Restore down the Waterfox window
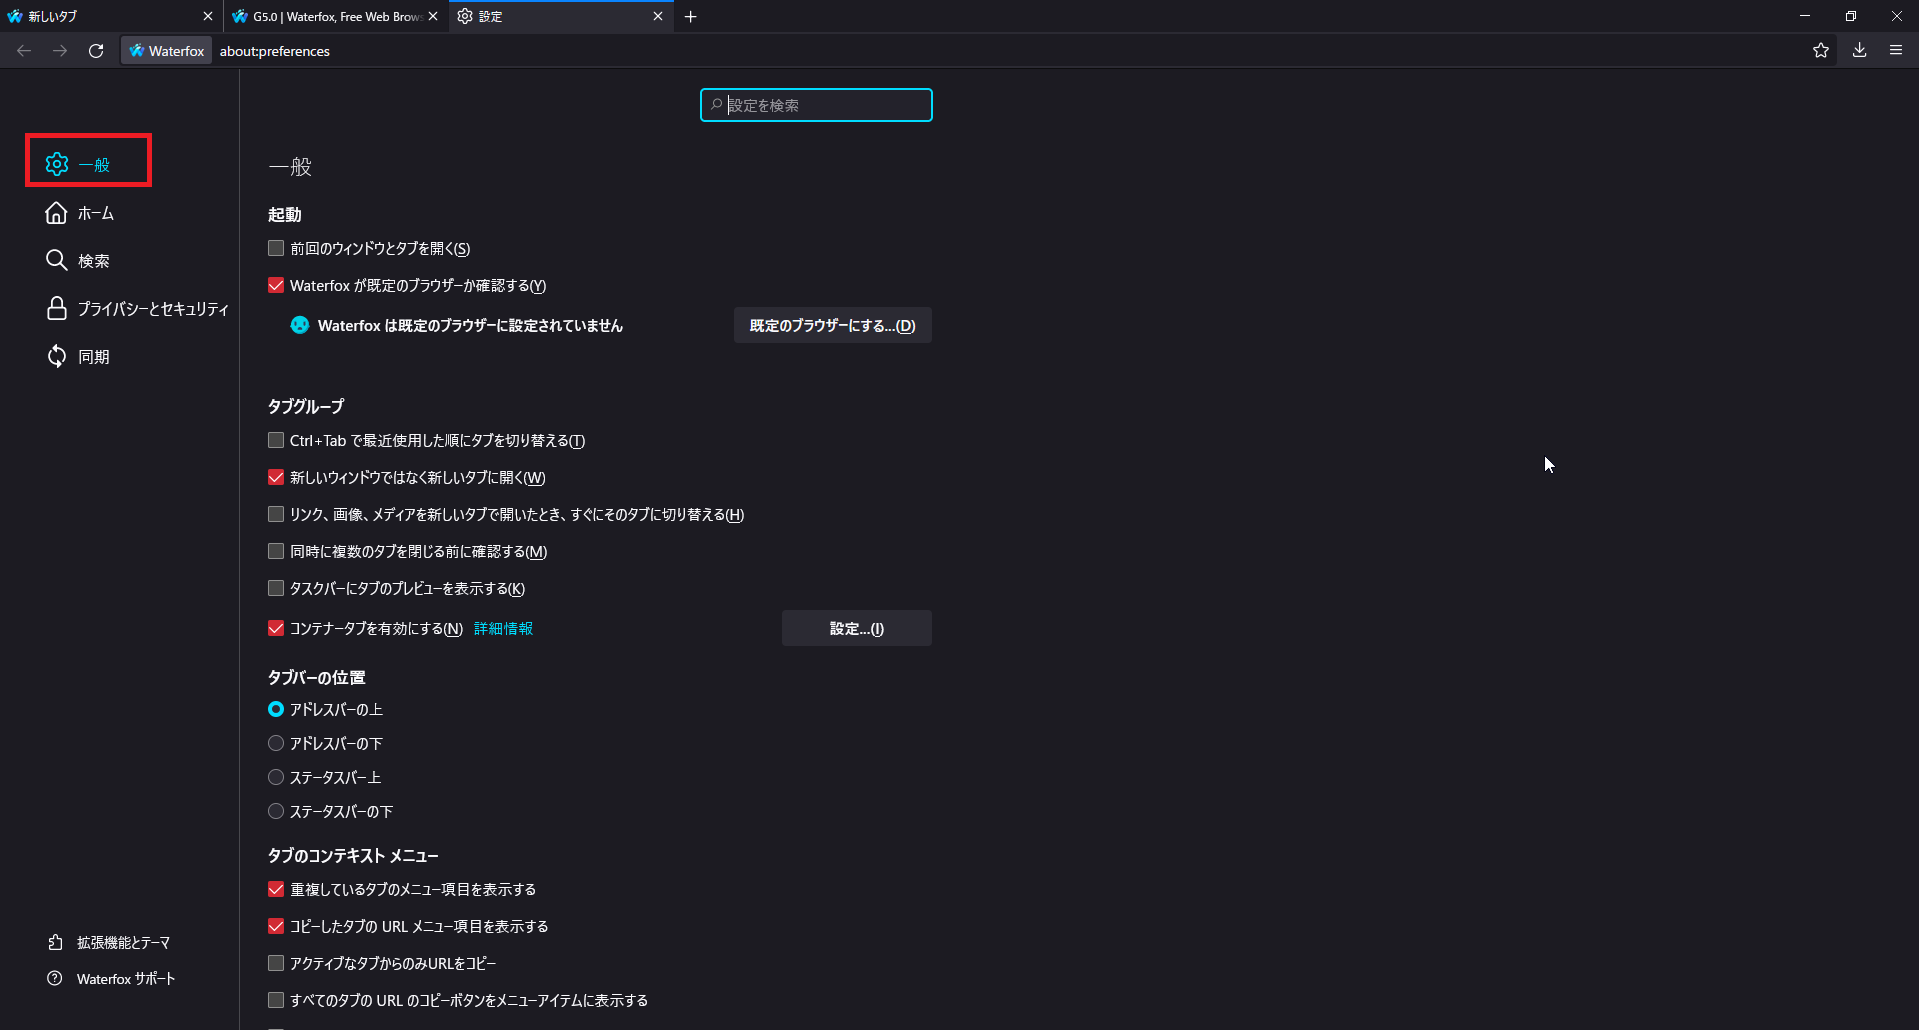 (1851, 16)
